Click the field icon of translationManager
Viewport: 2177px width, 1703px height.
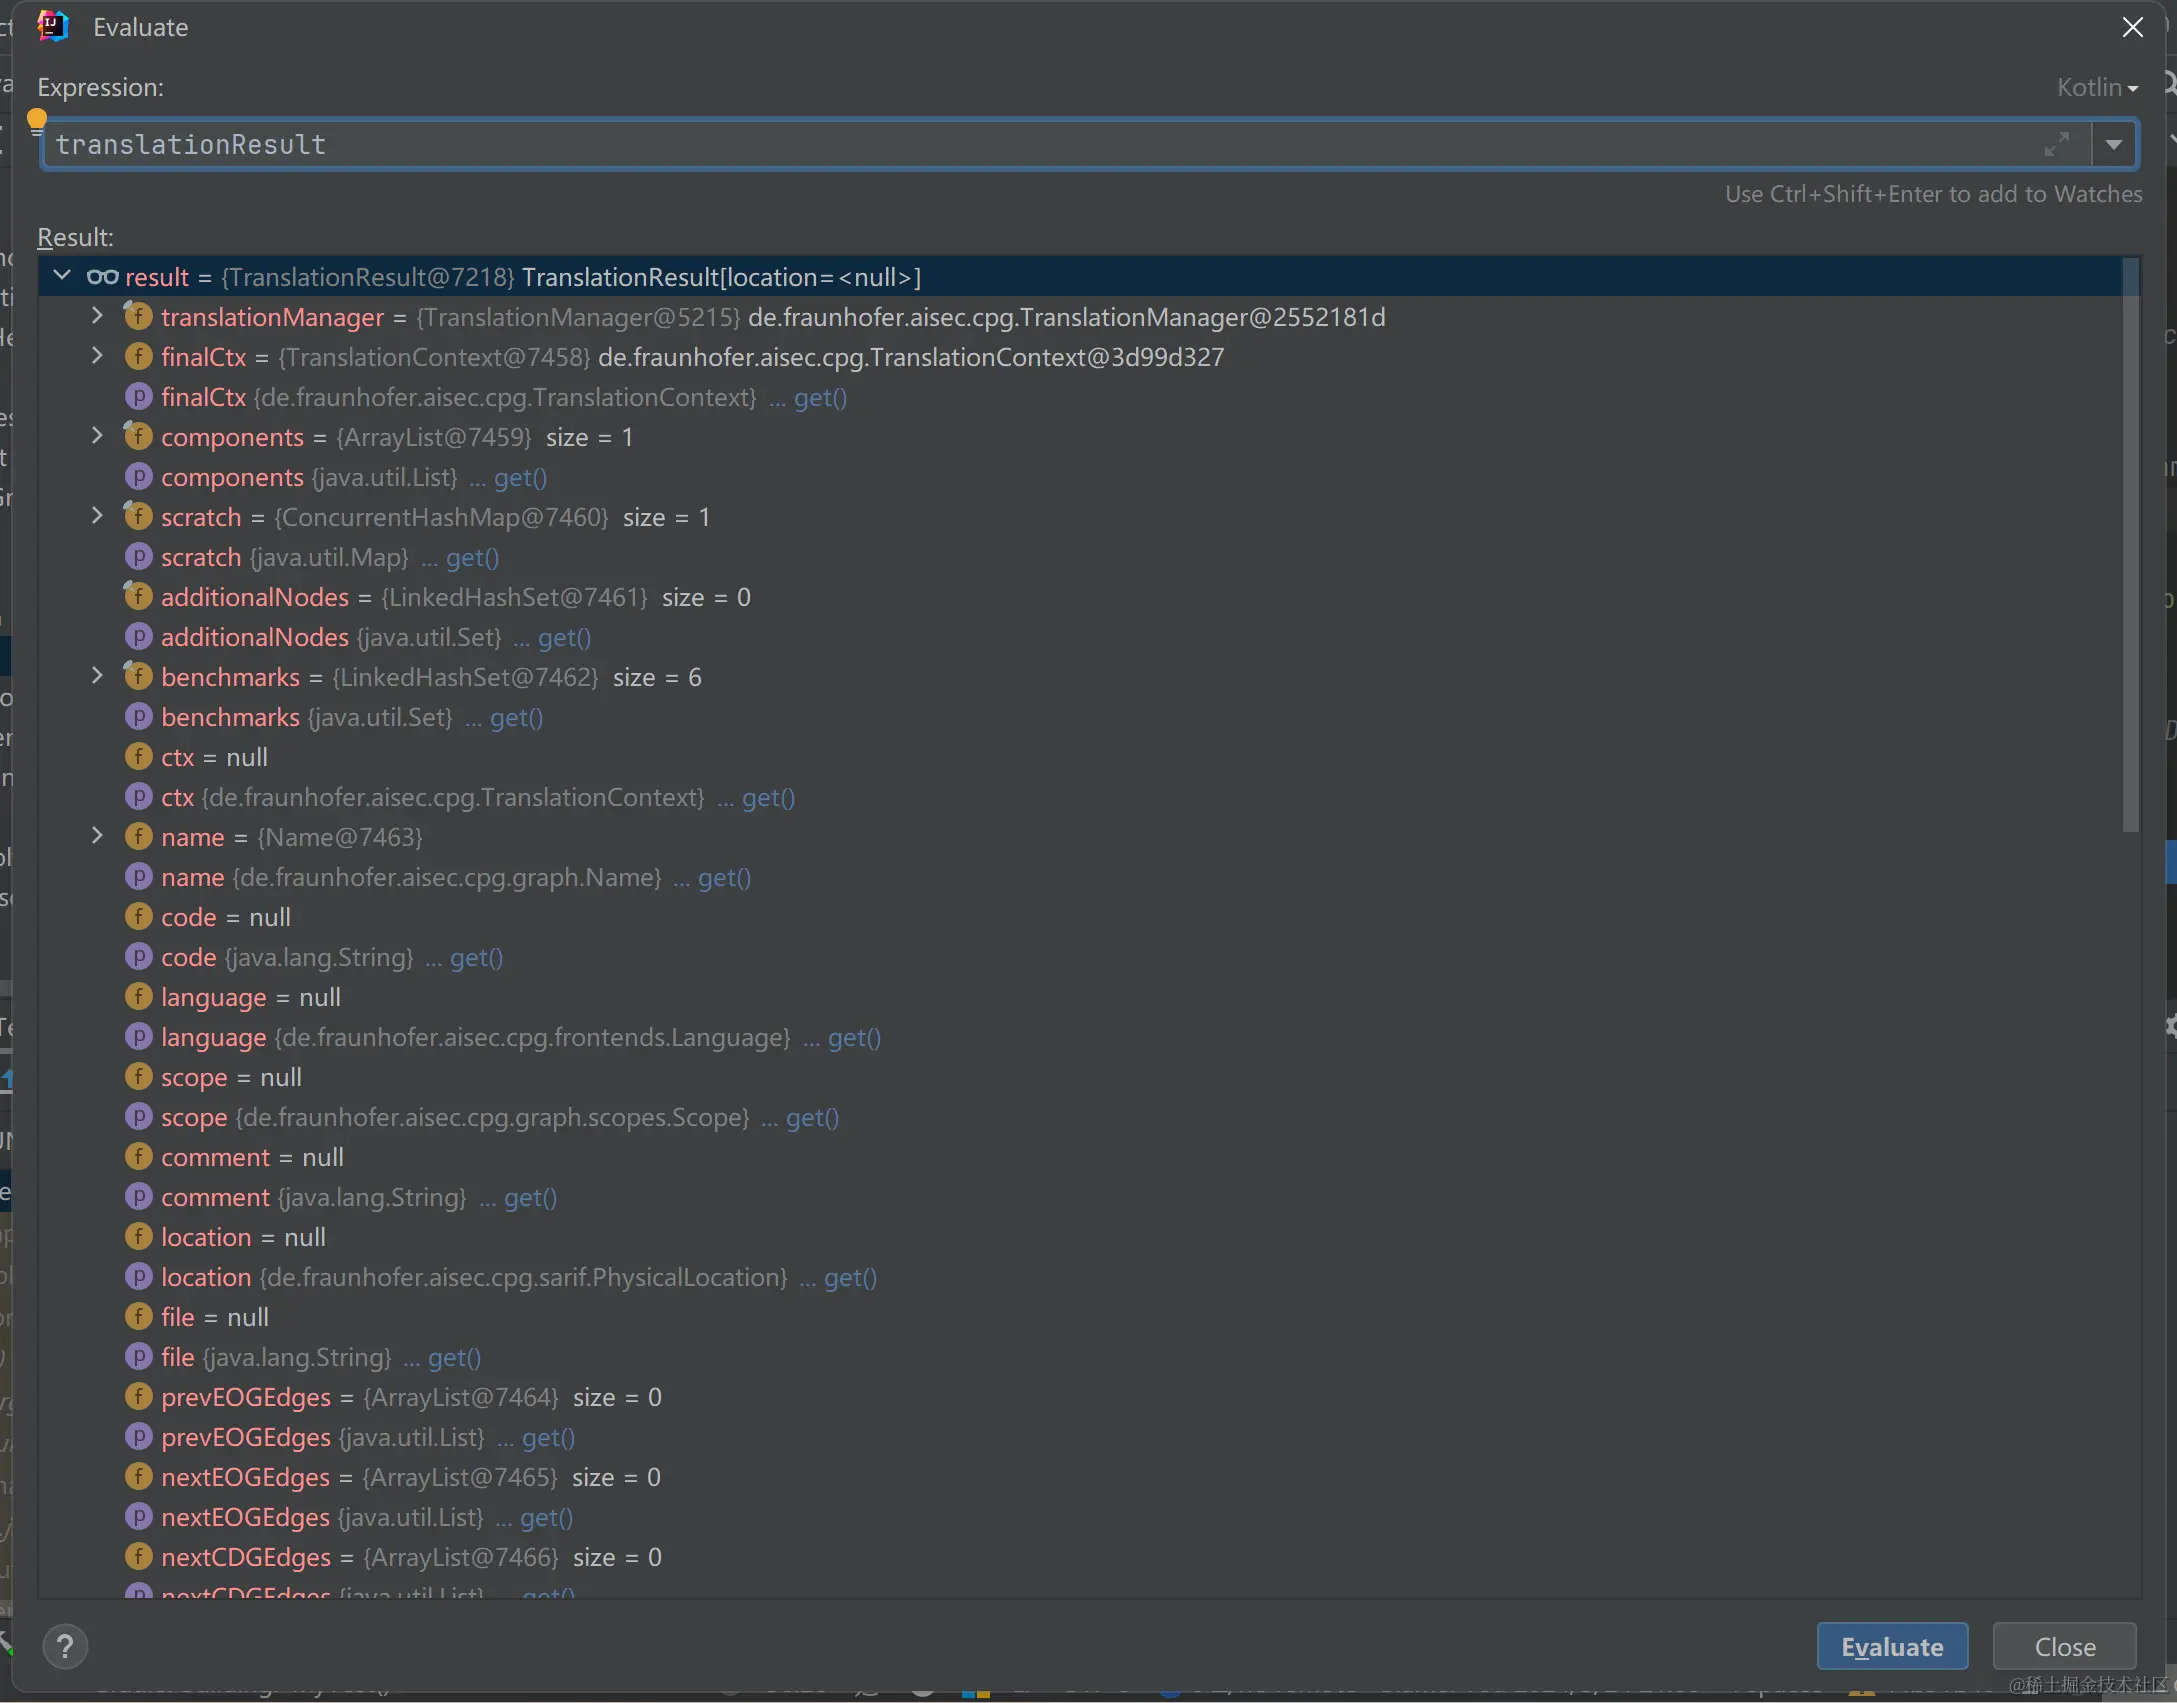click(138, 317)
